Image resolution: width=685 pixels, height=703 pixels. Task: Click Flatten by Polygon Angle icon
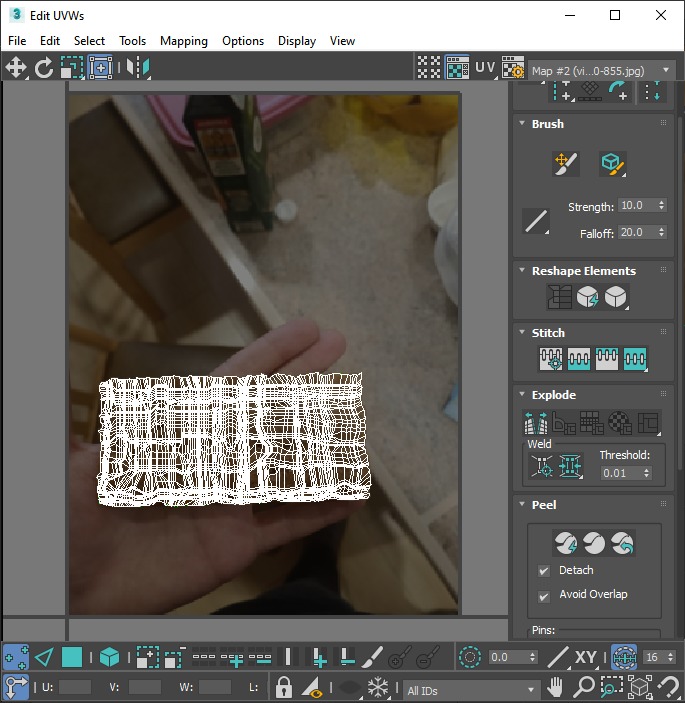[x=564, y=423]
